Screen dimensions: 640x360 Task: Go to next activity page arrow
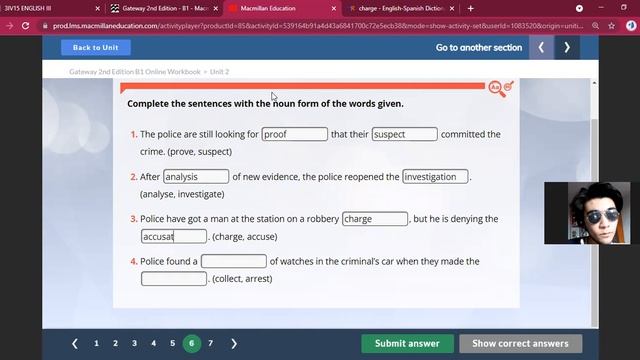pos(234,344)
